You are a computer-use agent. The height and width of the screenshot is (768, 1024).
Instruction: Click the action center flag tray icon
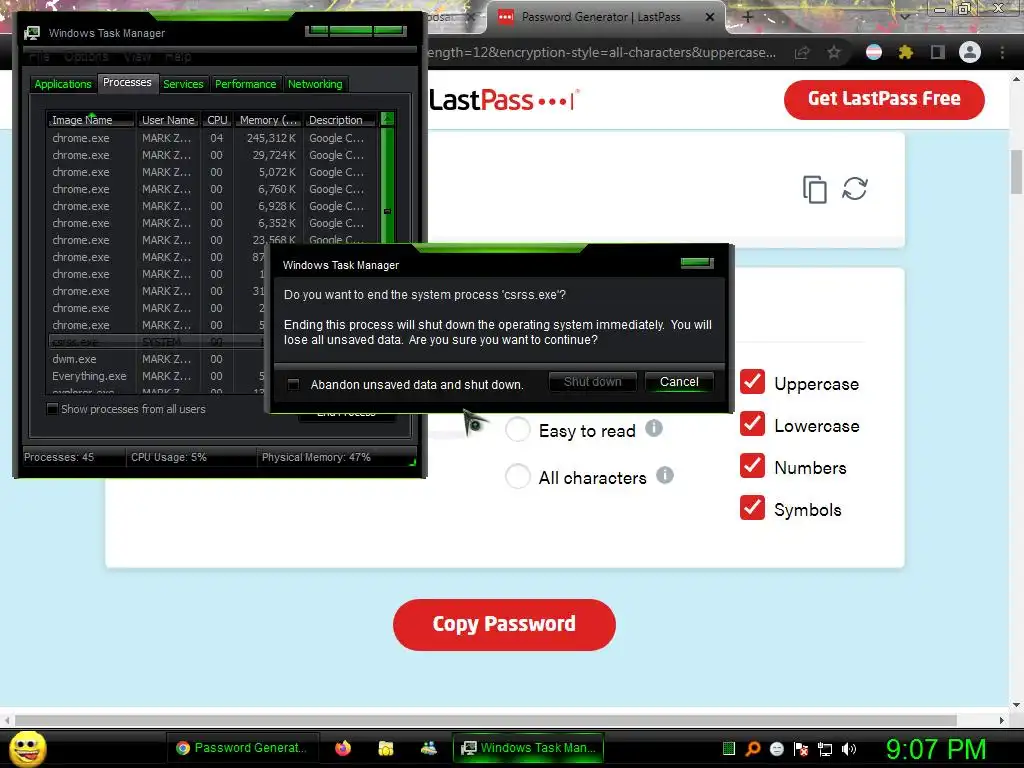point(801,749)
